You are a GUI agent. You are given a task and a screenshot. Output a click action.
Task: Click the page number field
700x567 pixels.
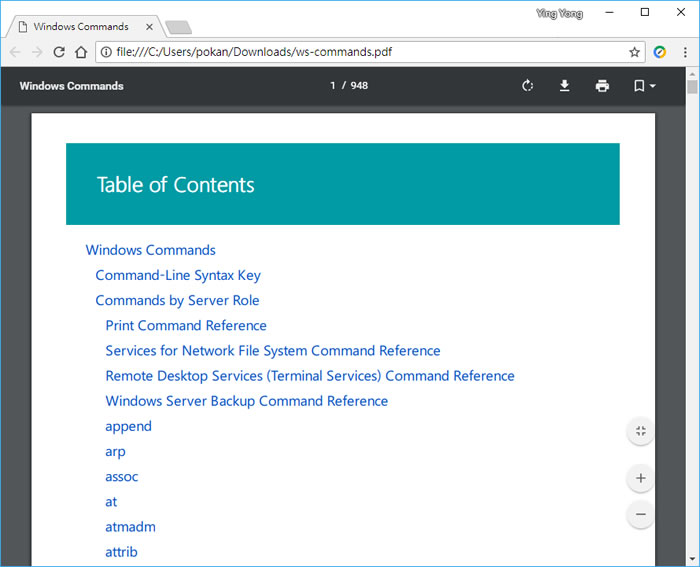[334, 86]
